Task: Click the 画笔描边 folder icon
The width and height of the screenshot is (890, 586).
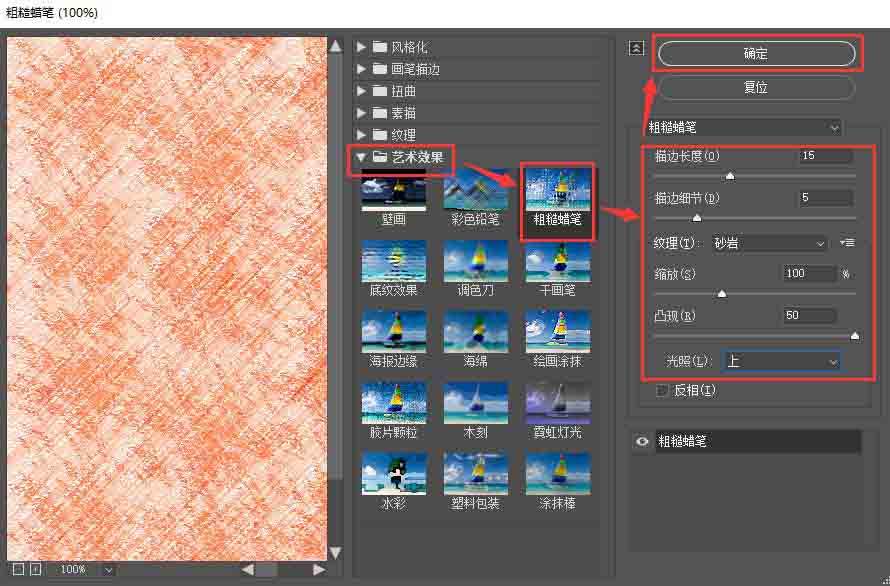Action: click(380, 69)
